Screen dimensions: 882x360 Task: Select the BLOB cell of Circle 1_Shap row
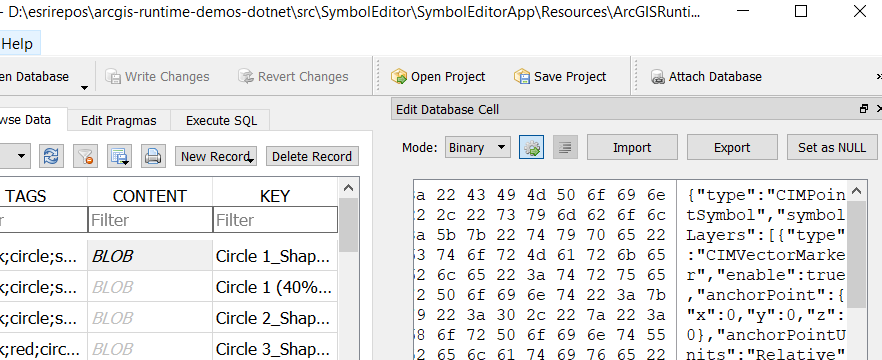[150, 256]
